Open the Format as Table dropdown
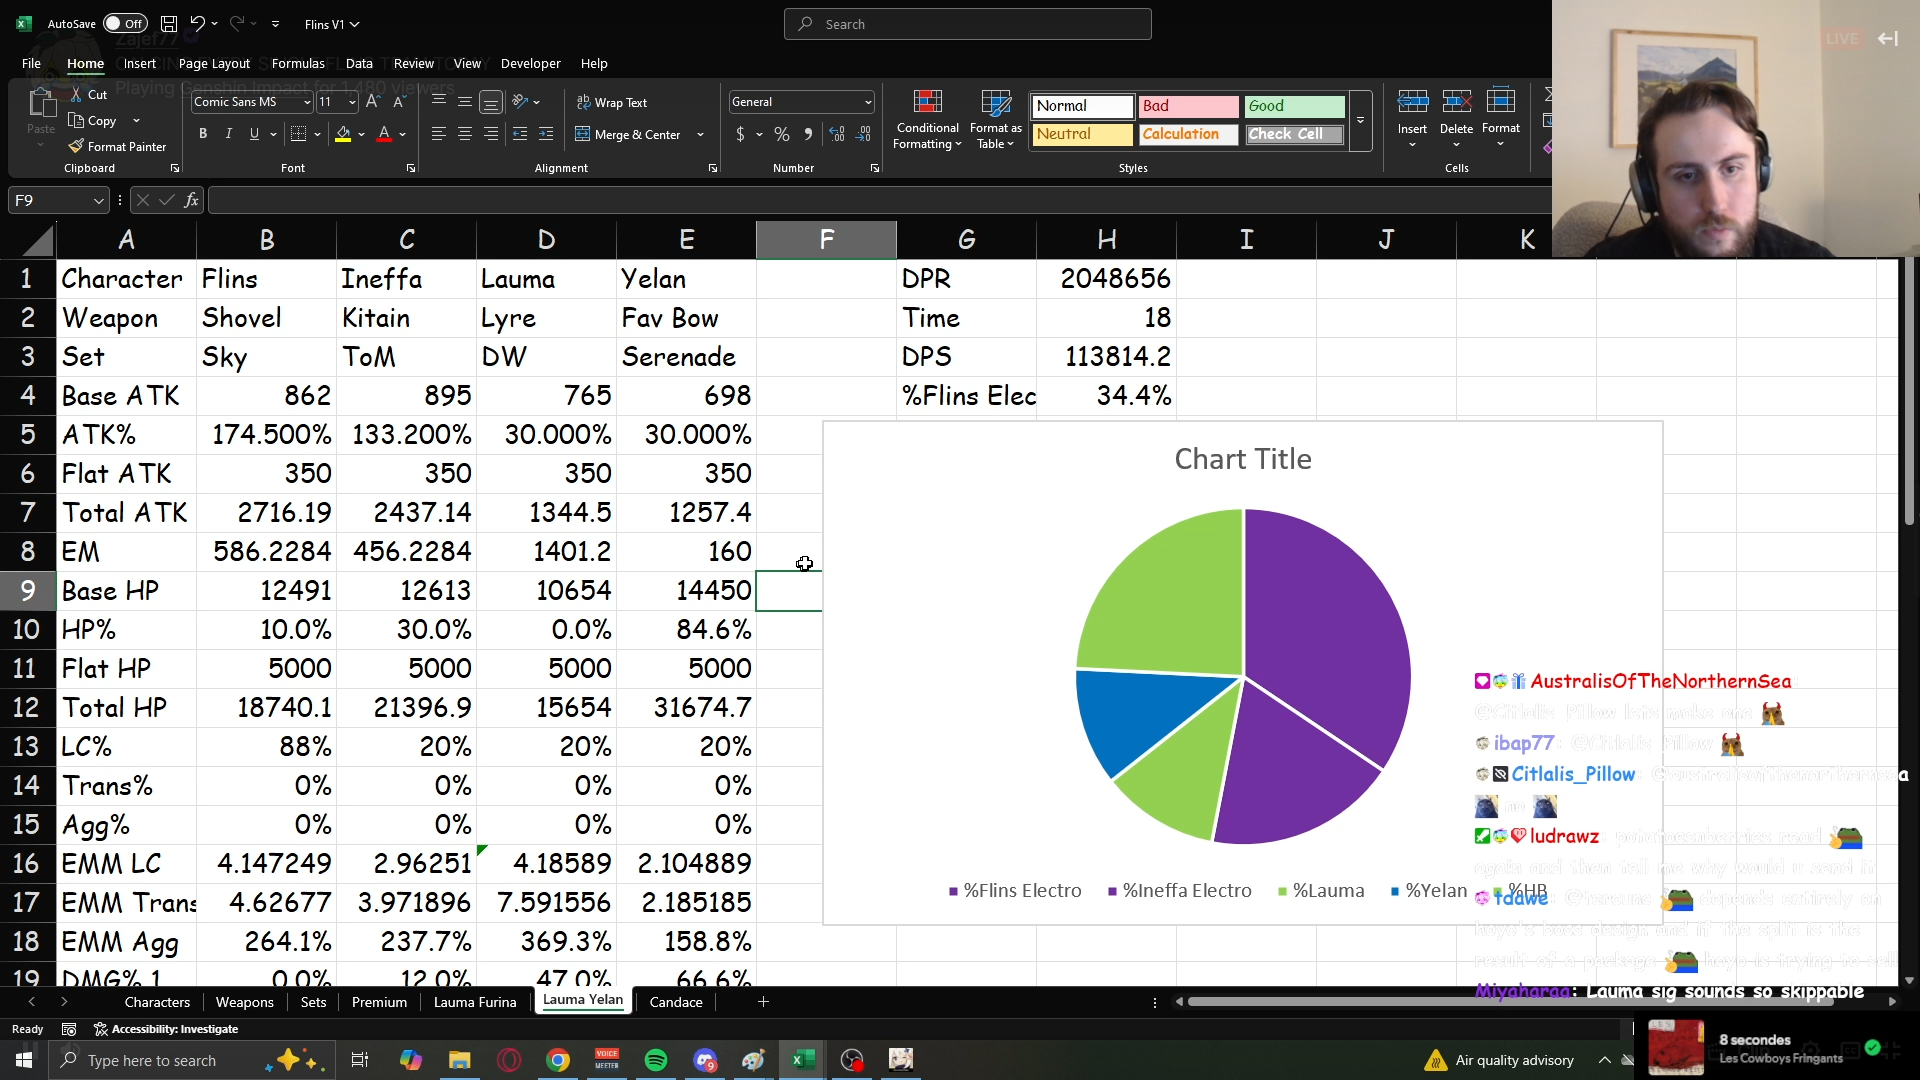1920x1080 pixels. click(x=995, y=121)
